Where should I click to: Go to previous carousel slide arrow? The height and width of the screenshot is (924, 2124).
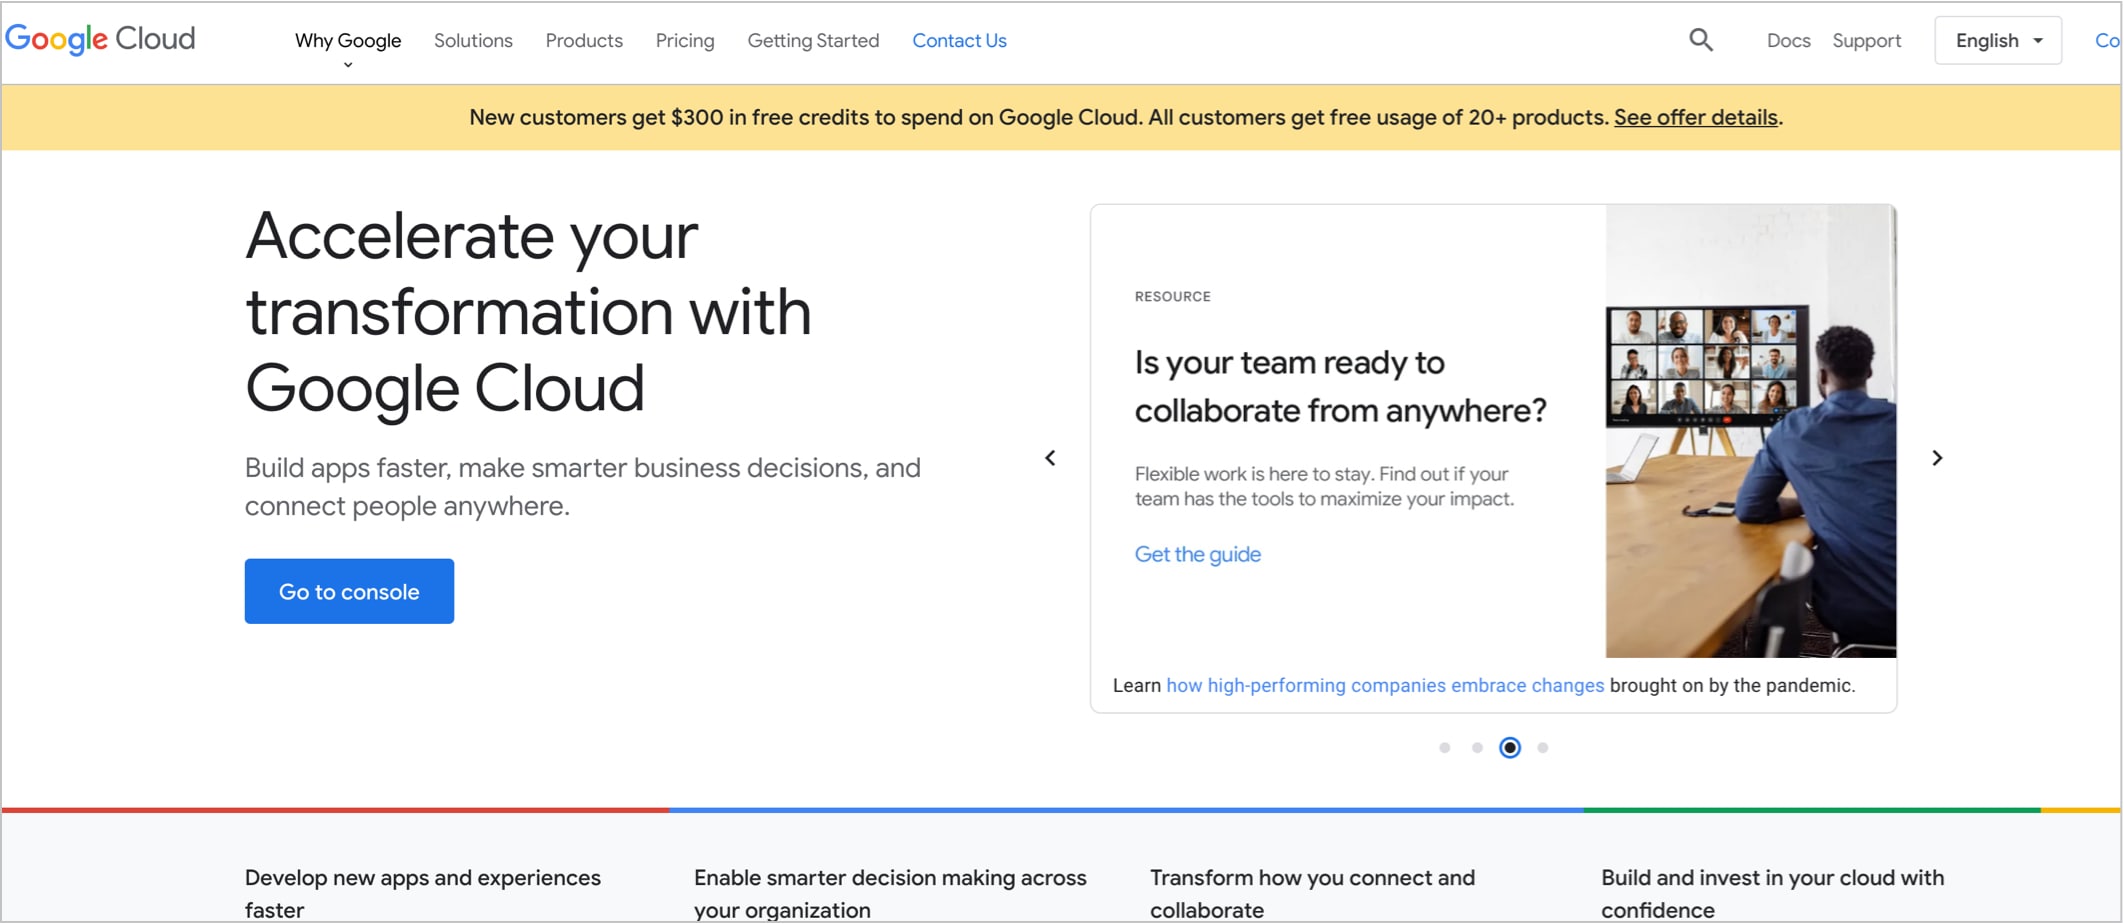tap(1050, 458)
